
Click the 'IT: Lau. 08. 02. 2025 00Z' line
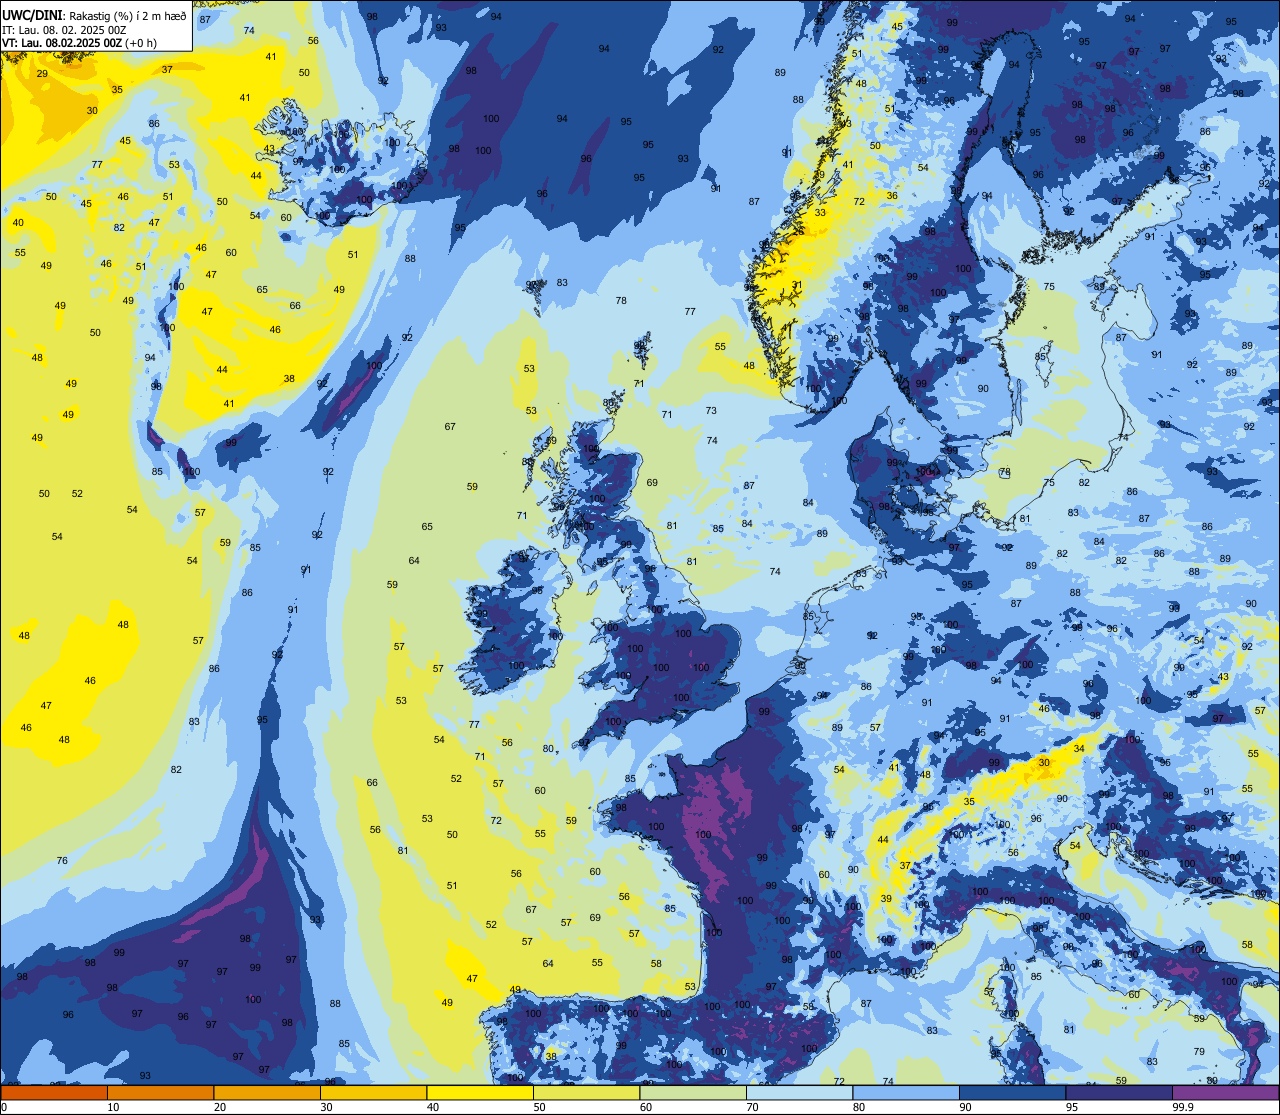(64, 30)
